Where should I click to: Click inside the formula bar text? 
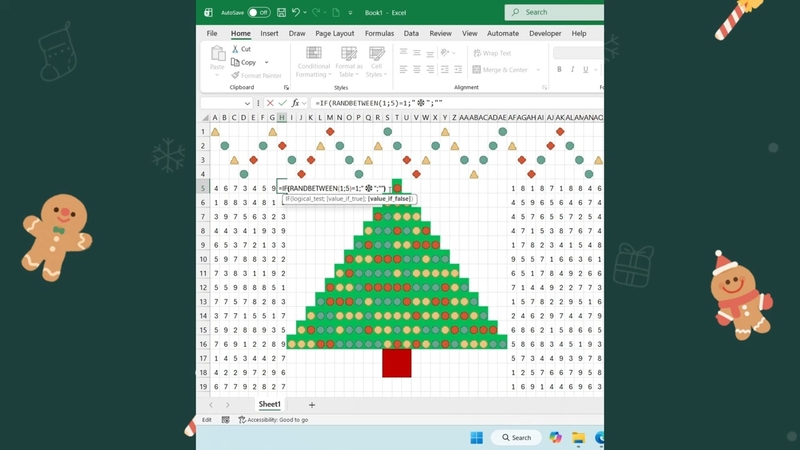click(x=457, y=103)
